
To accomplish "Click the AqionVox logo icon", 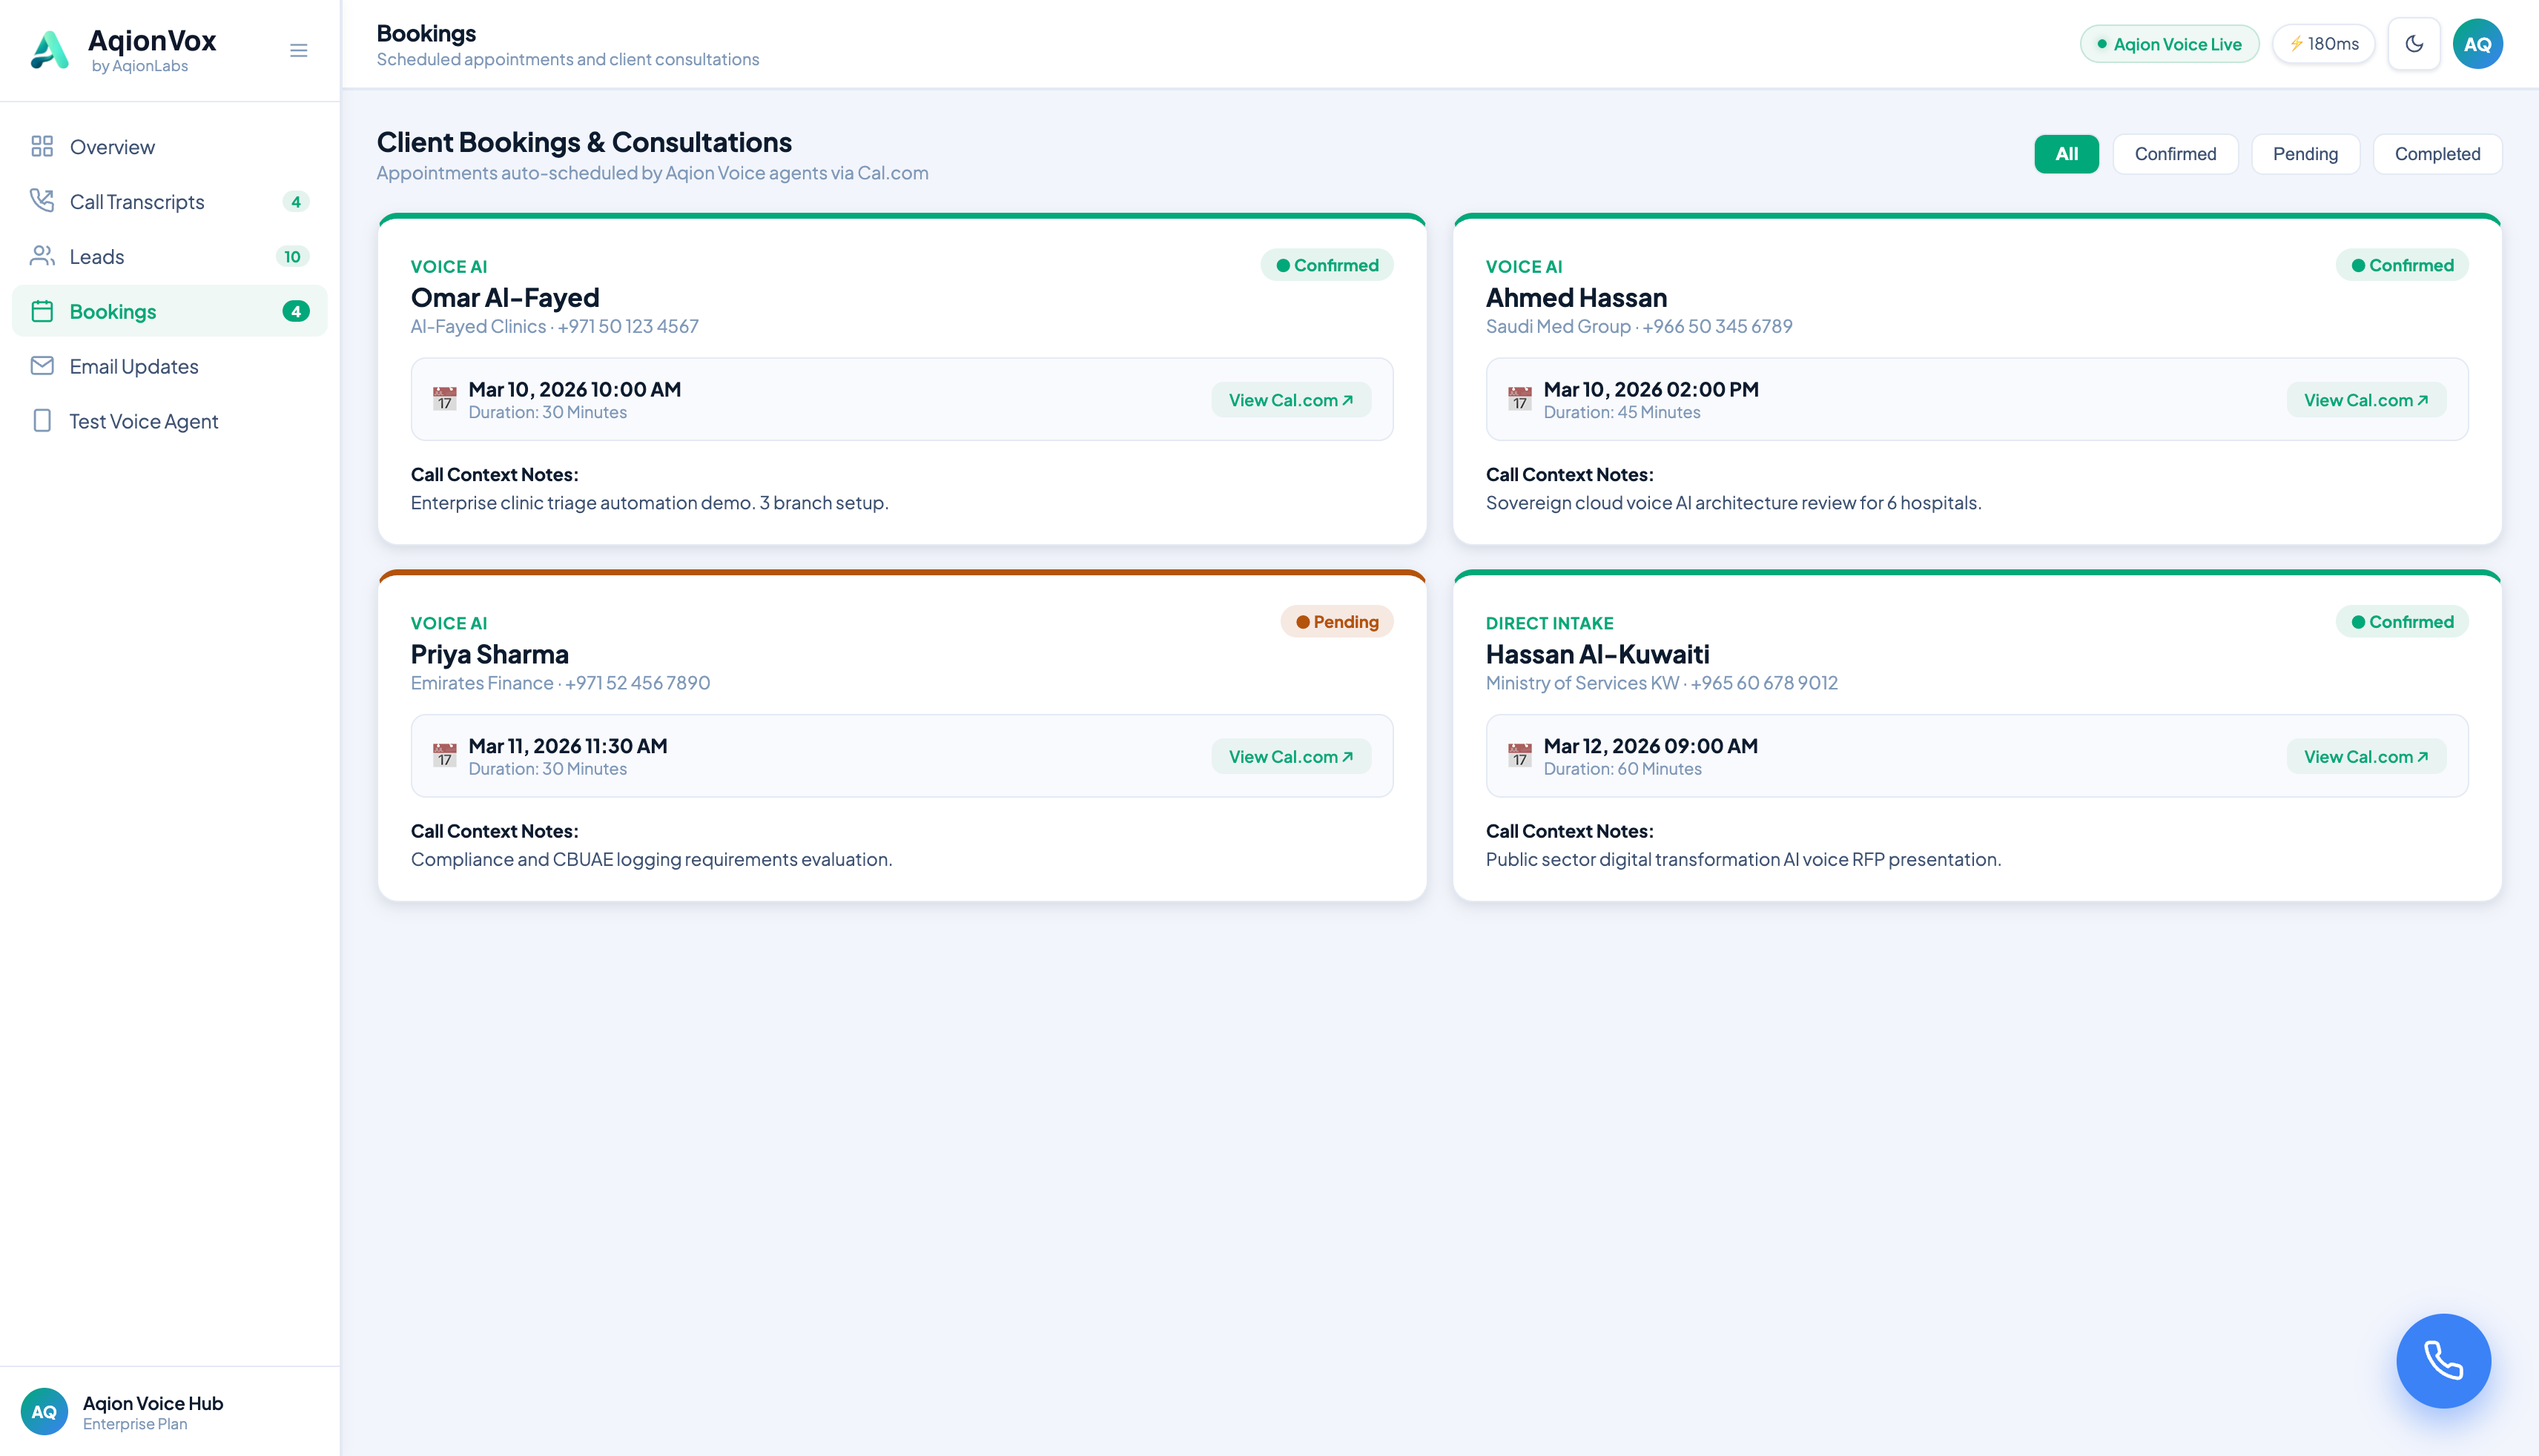I will [50, 50].
